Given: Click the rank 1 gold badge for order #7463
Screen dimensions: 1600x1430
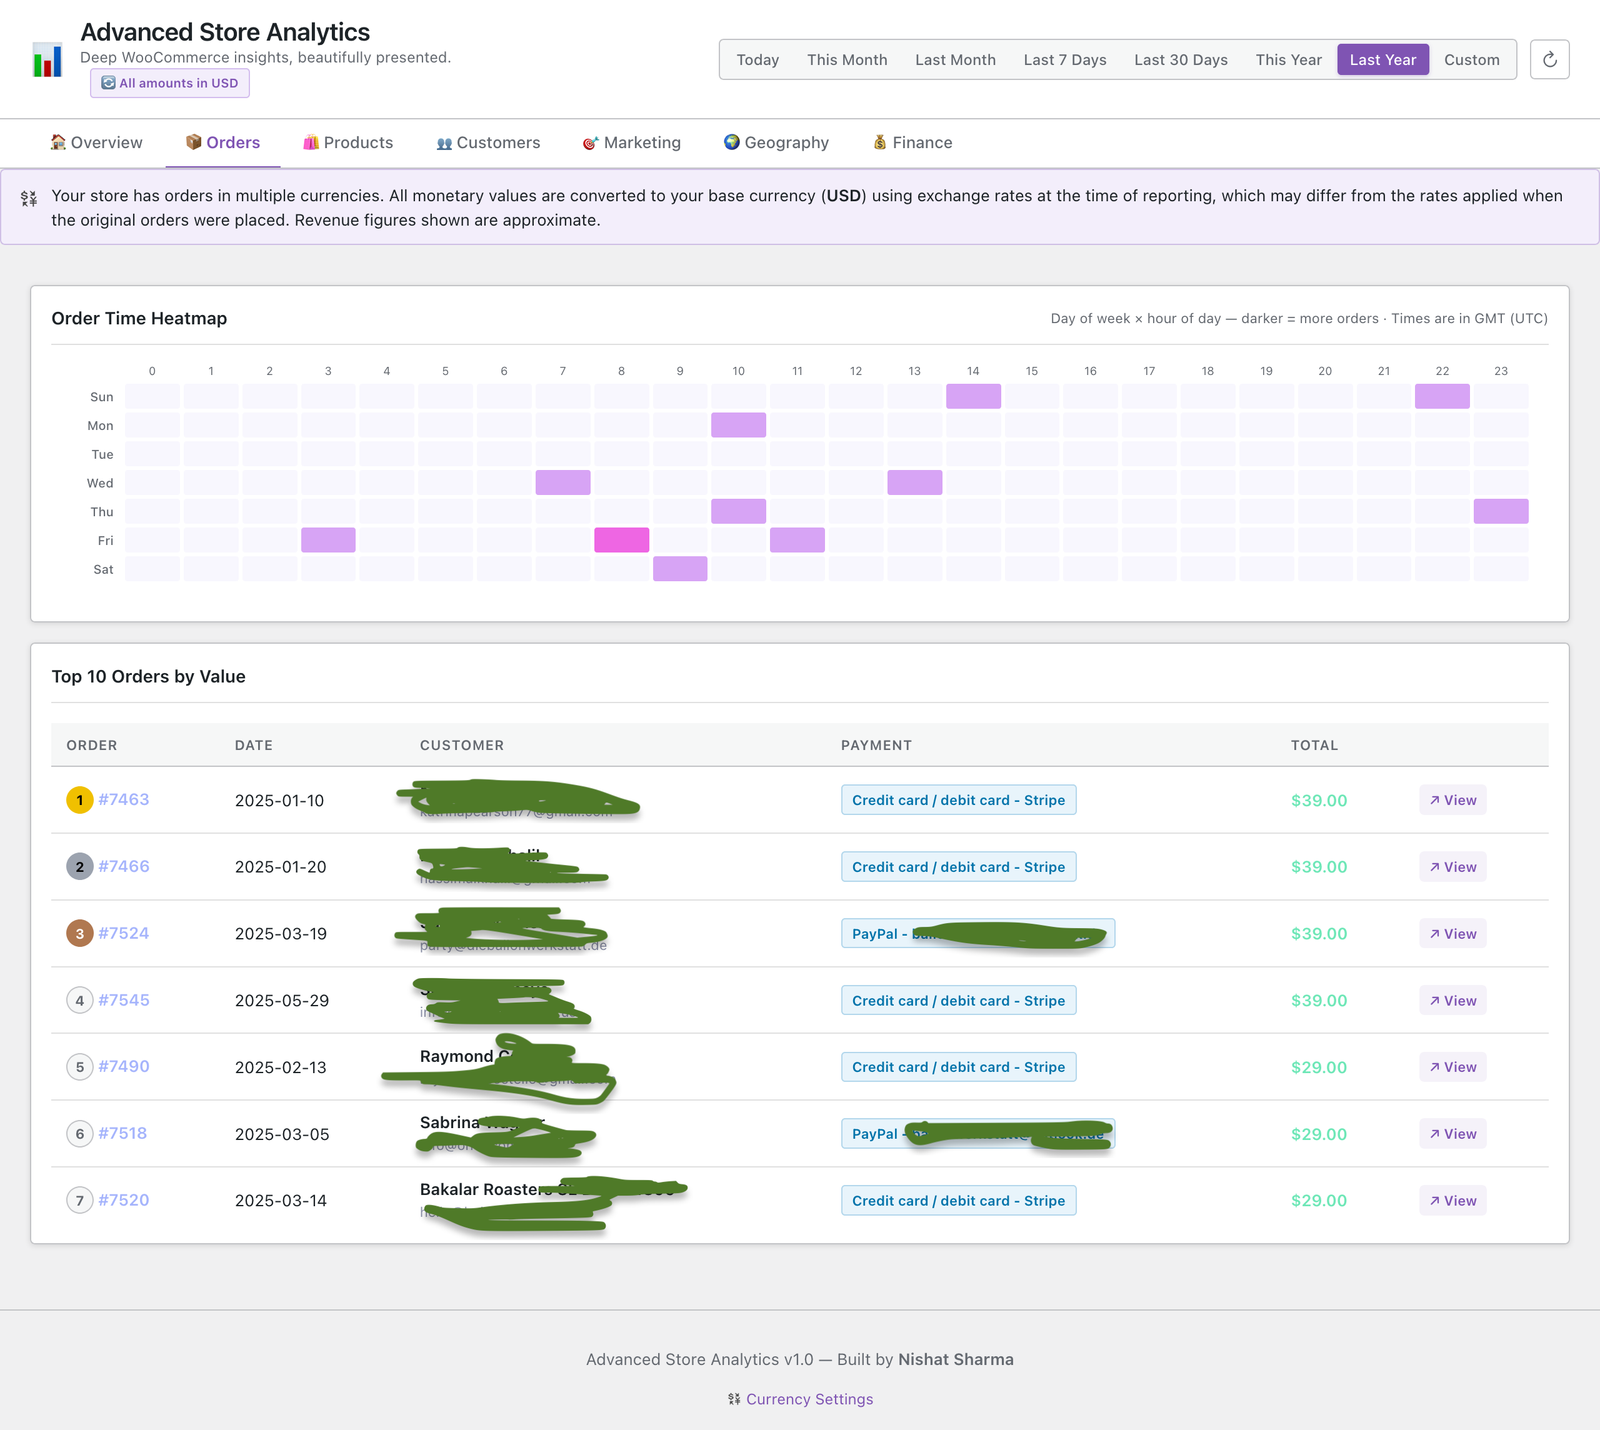Looking at the screenshot, I should click(x=80, y=800).
